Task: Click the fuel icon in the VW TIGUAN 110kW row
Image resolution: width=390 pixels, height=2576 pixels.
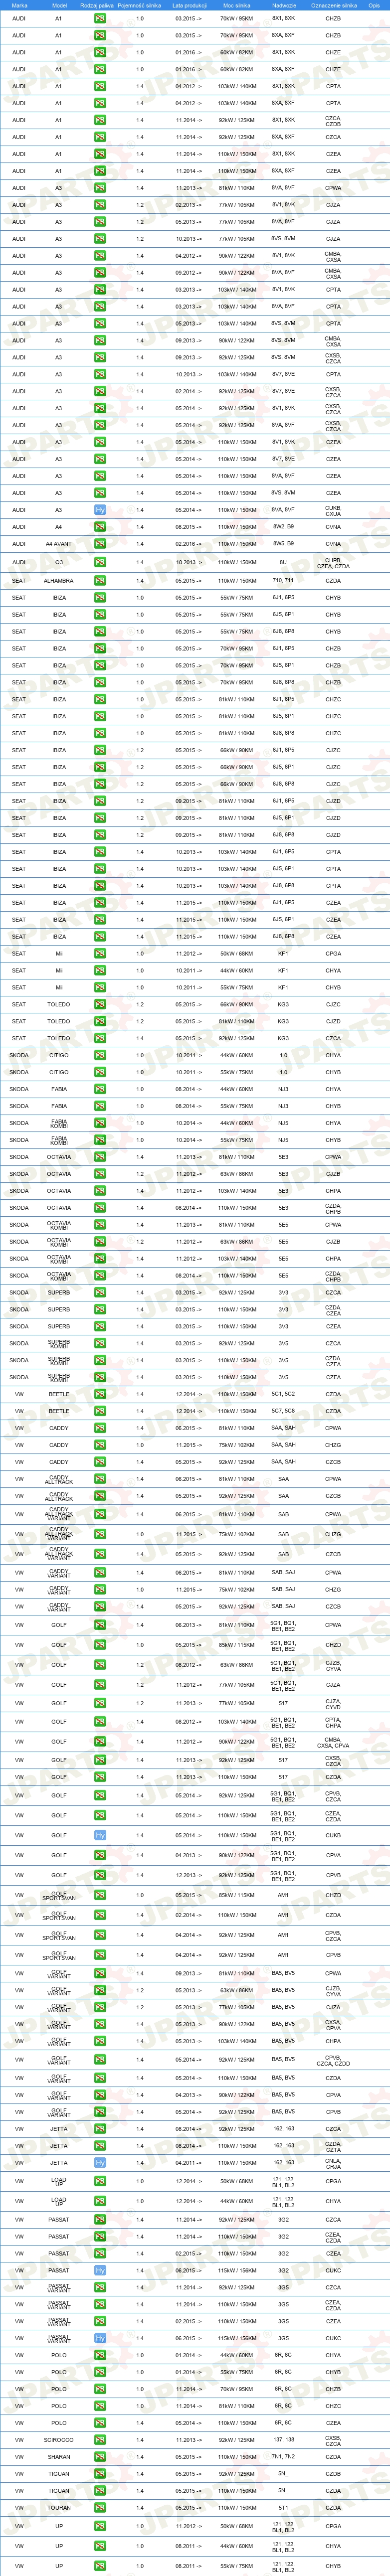Action: pos(100,2491)
